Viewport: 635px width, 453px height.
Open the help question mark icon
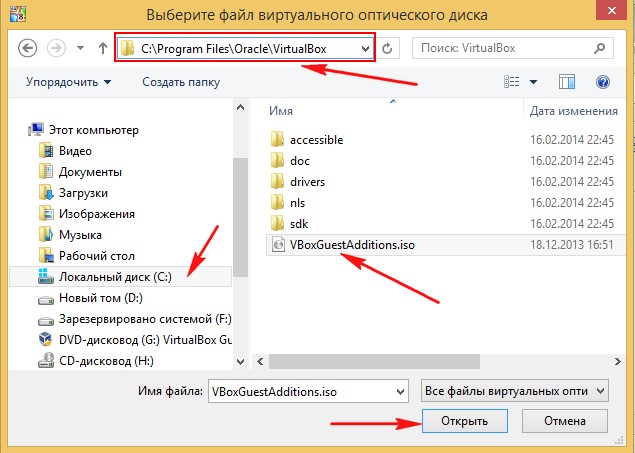click(x=603, y=82)
